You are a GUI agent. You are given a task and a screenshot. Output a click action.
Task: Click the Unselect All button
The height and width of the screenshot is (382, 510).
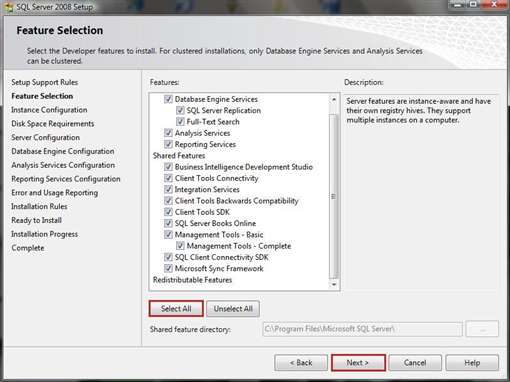(x=233, y=309)
